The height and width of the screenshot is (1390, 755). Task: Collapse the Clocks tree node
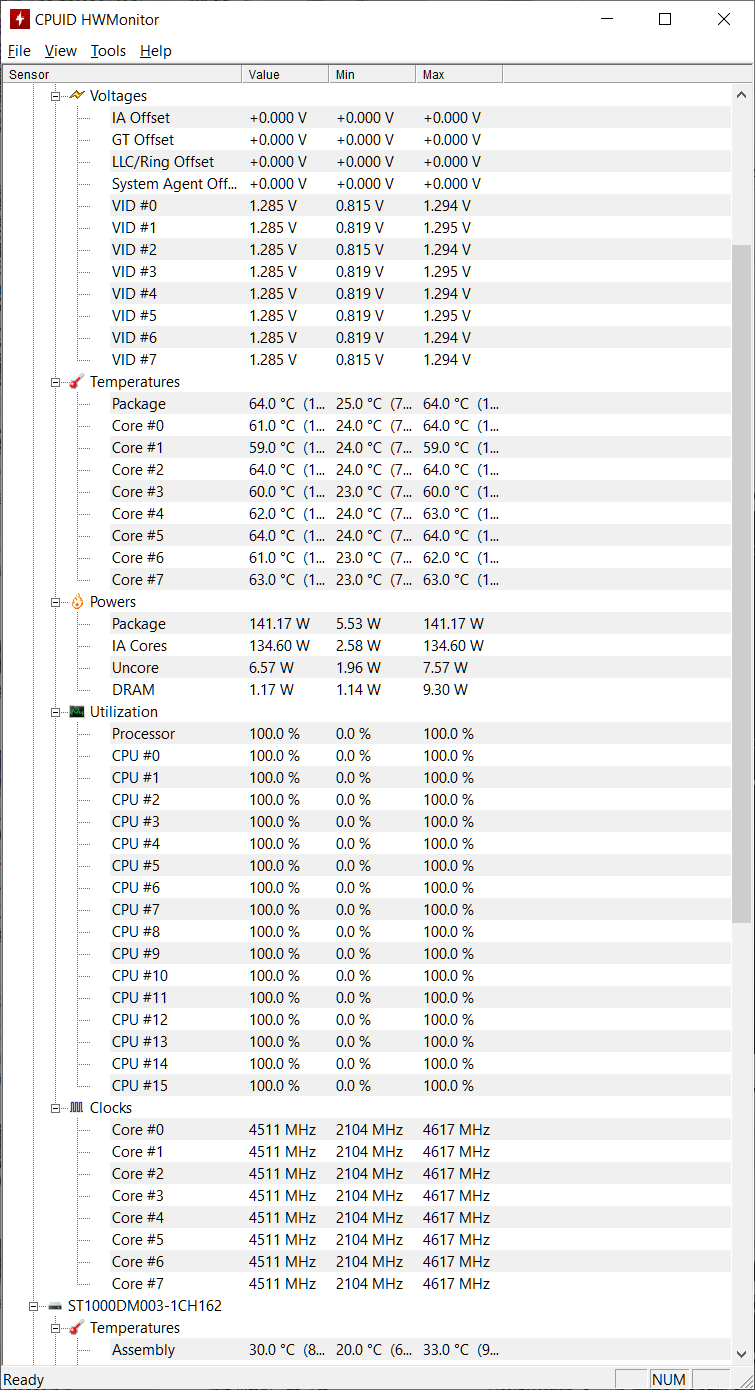point(56,1108)
